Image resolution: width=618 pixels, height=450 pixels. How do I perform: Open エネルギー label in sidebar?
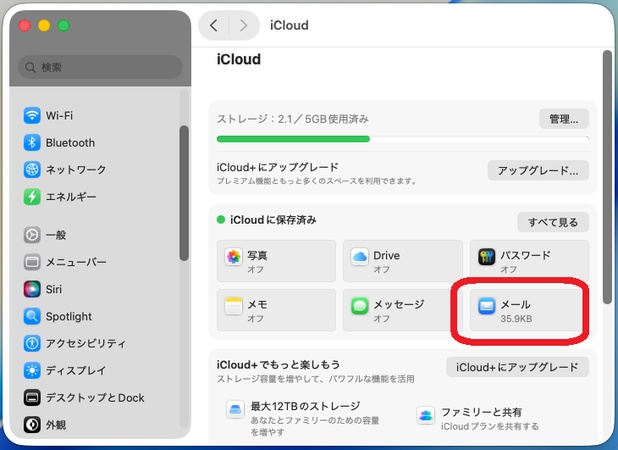71,197
